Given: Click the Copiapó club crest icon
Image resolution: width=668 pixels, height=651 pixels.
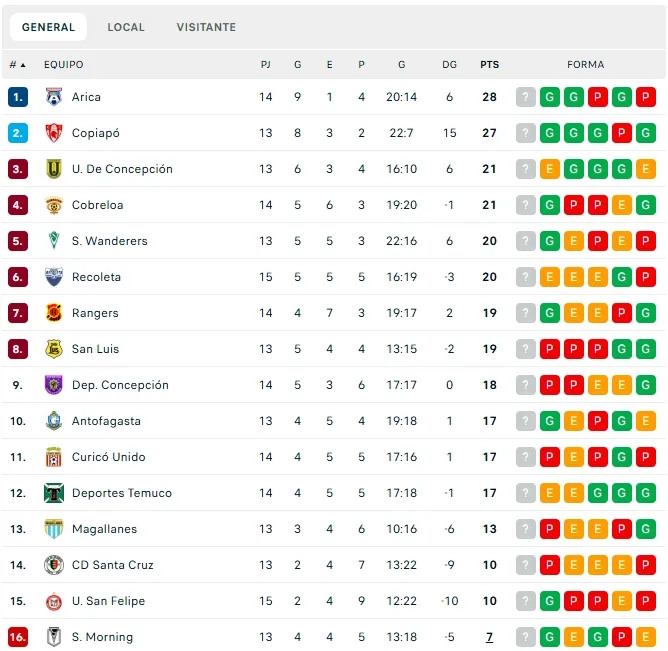Looking at the screenshot, I should (54, 133).
